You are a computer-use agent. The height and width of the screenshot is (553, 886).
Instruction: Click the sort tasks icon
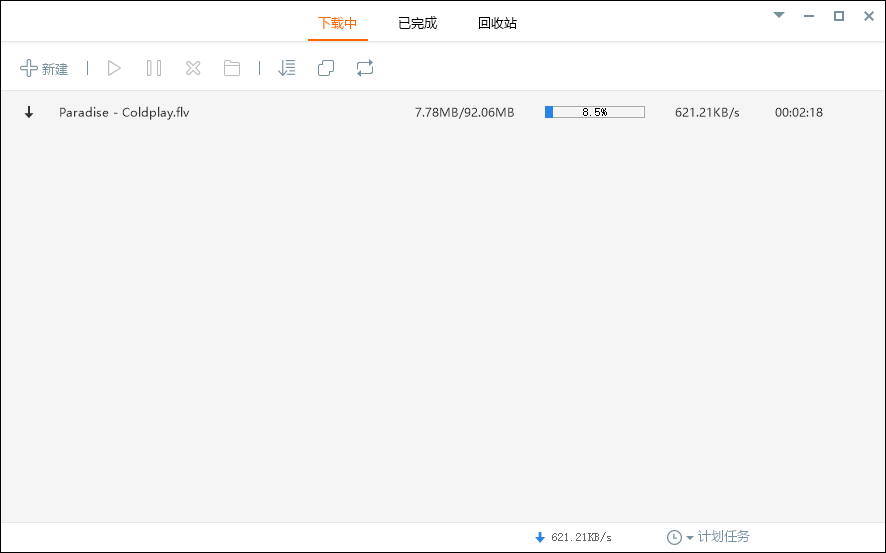pyautogui.click(x=287, y=68)
